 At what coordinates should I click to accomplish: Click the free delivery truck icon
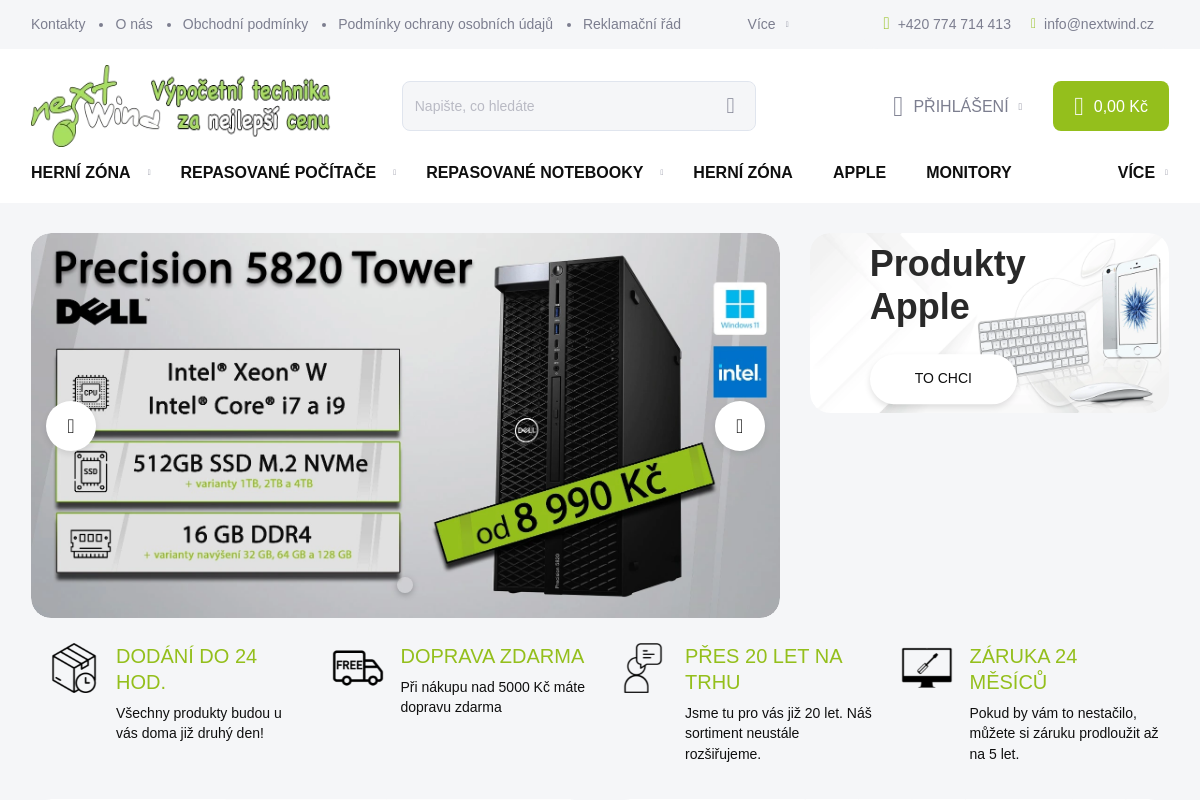[358, 667]
